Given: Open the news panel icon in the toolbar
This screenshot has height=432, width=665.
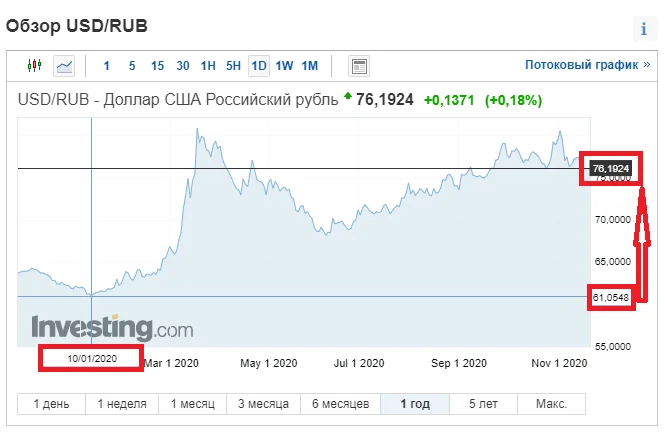Looking at the screenshot, I should (x=358, y=66).
